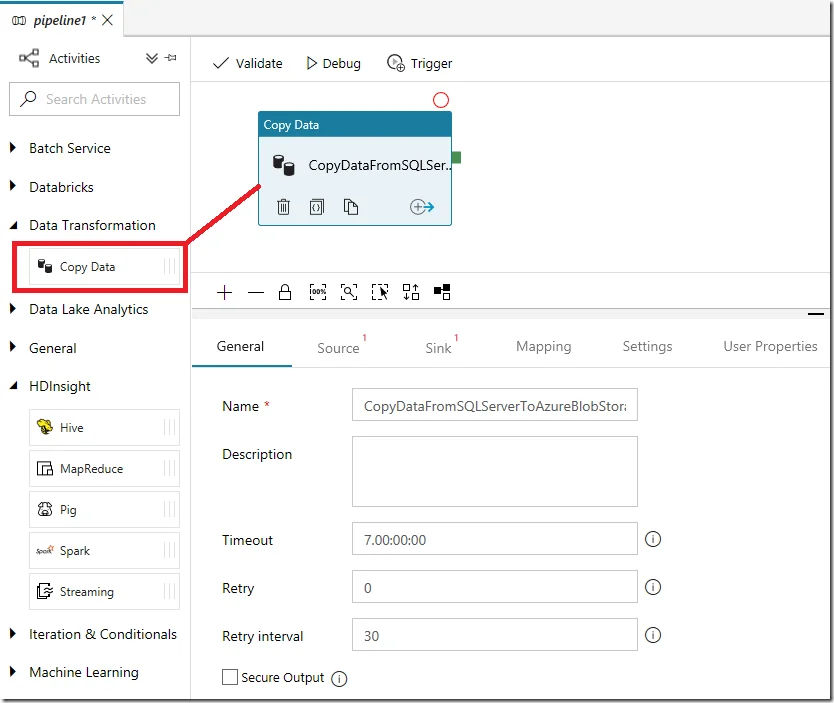Click zoom to fit 100% icon
834x703 pixels.
coord(318,292)
